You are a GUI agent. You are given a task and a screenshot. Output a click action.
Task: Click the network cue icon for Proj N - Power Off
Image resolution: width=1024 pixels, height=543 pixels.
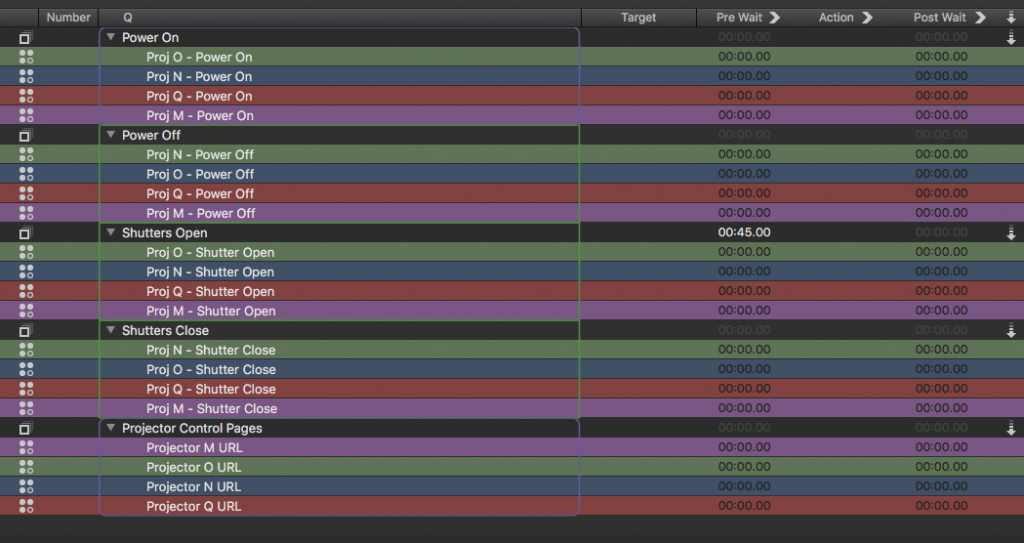pos(26,155)
